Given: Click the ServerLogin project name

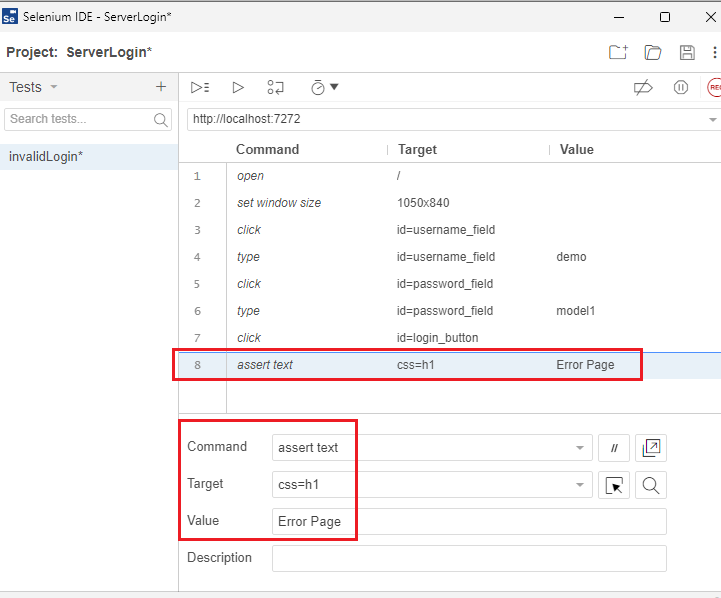Looking at the screenshot, I should (x=109, y=52).
